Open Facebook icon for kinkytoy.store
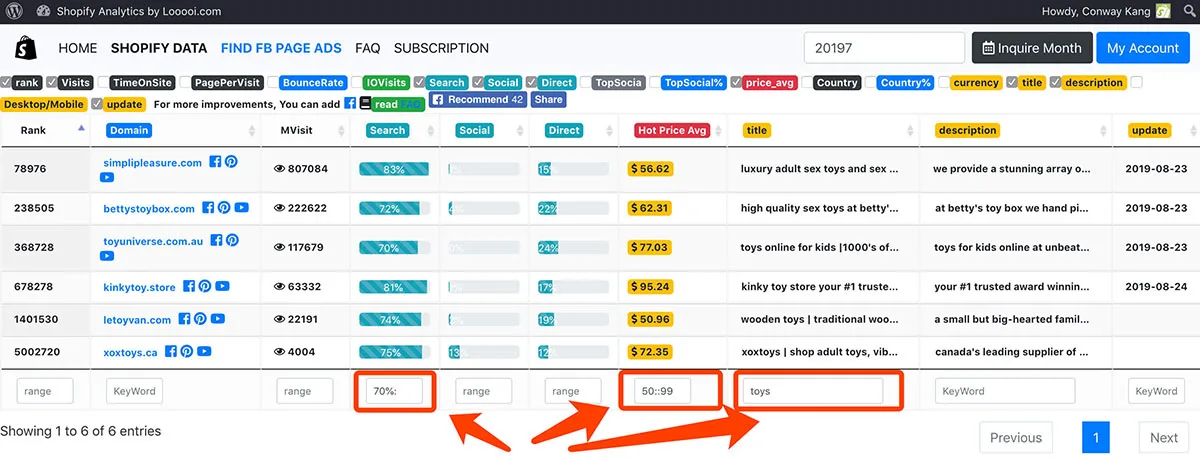Screen dimensions: 1200x459 pos(188,287)
